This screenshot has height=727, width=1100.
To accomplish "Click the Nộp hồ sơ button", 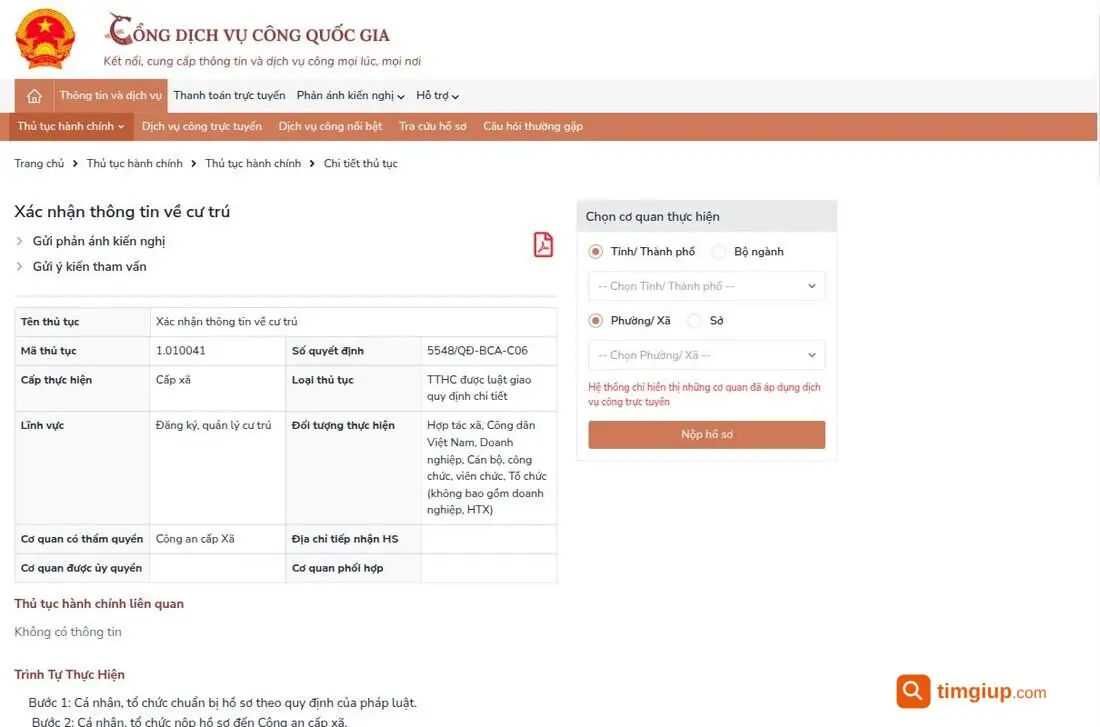I will coord(706,434).
